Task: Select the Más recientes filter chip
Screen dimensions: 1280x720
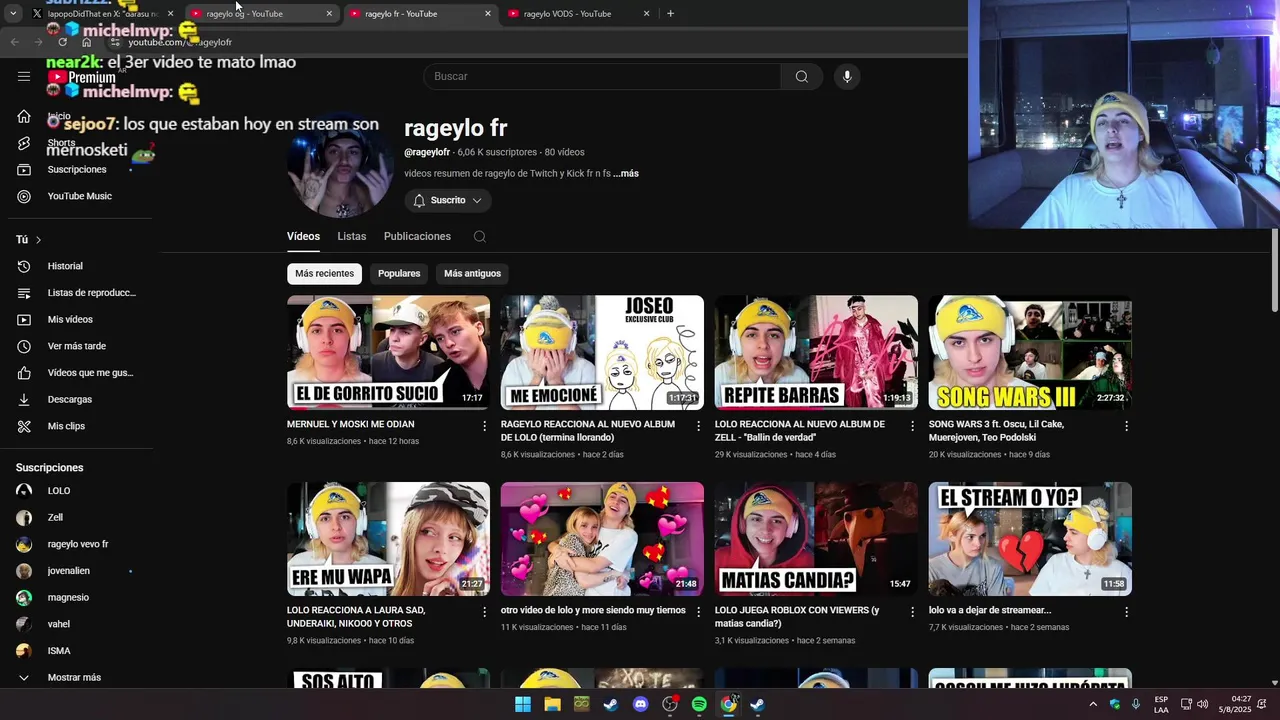Action: pos(324,273)
